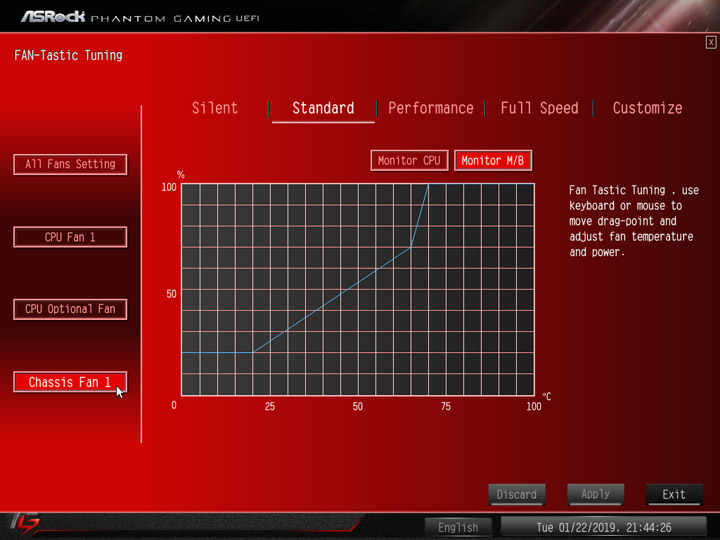Click the 100 label on the temperature axis
Image resolution: width=720 pixels, height=540 pixels.
point(534,406)
